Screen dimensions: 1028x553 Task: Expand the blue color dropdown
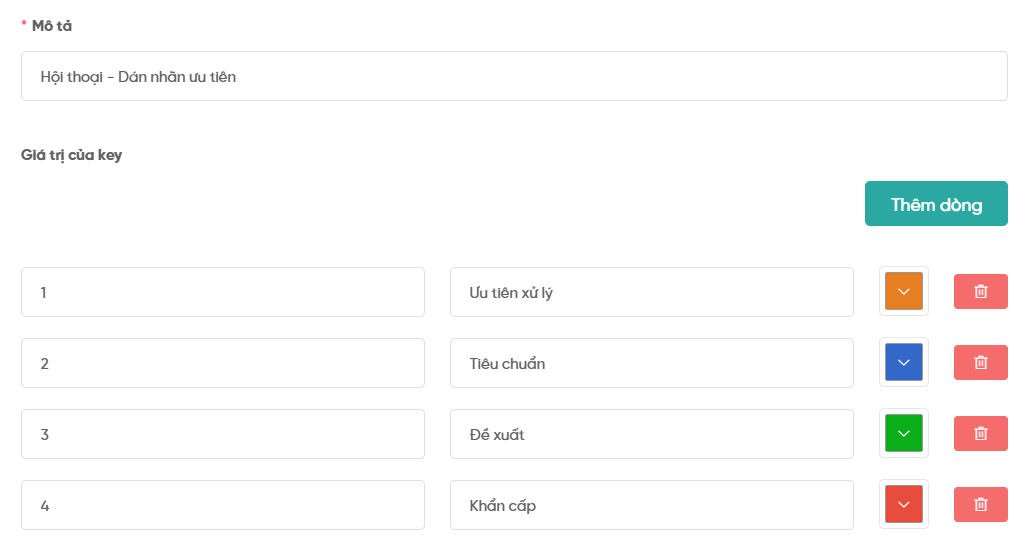tap(903, 362)
